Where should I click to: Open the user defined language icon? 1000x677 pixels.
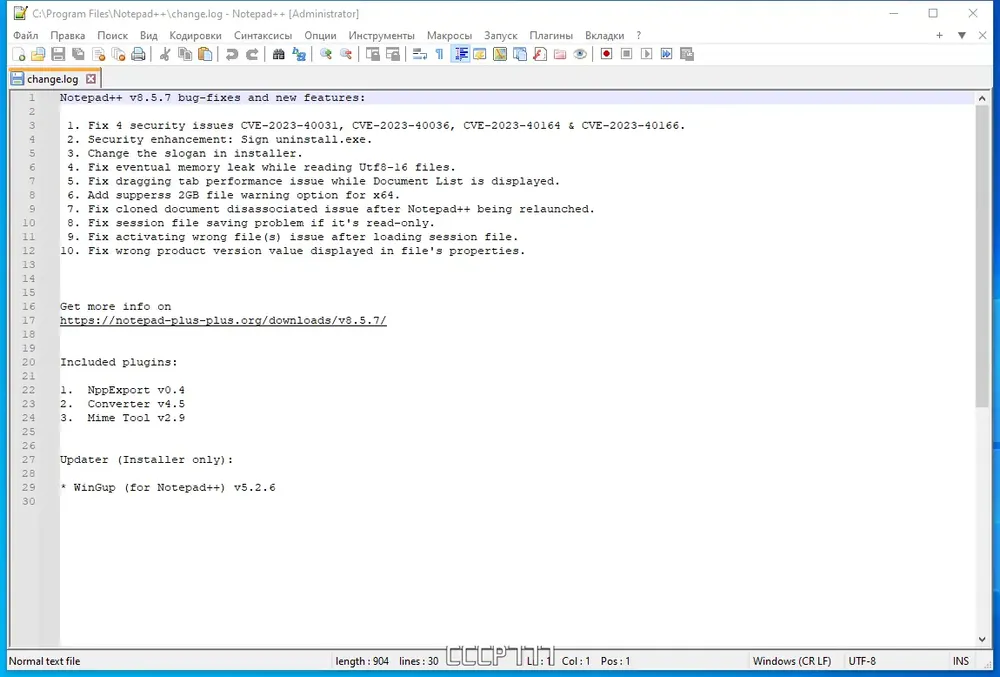click(x=480, y=54)
